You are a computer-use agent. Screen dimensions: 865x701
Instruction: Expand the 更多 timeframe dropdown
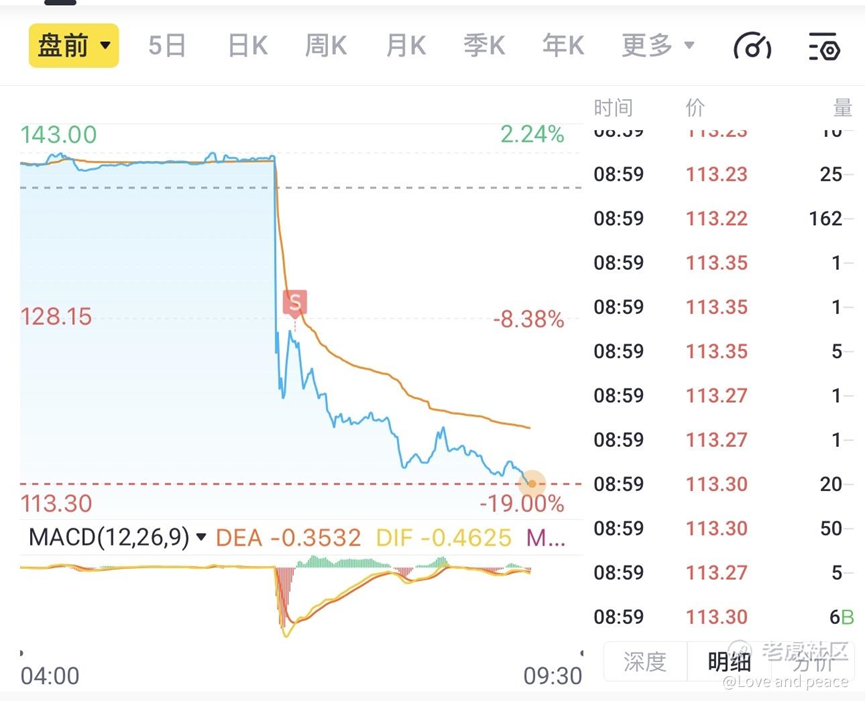pos(658,45)
